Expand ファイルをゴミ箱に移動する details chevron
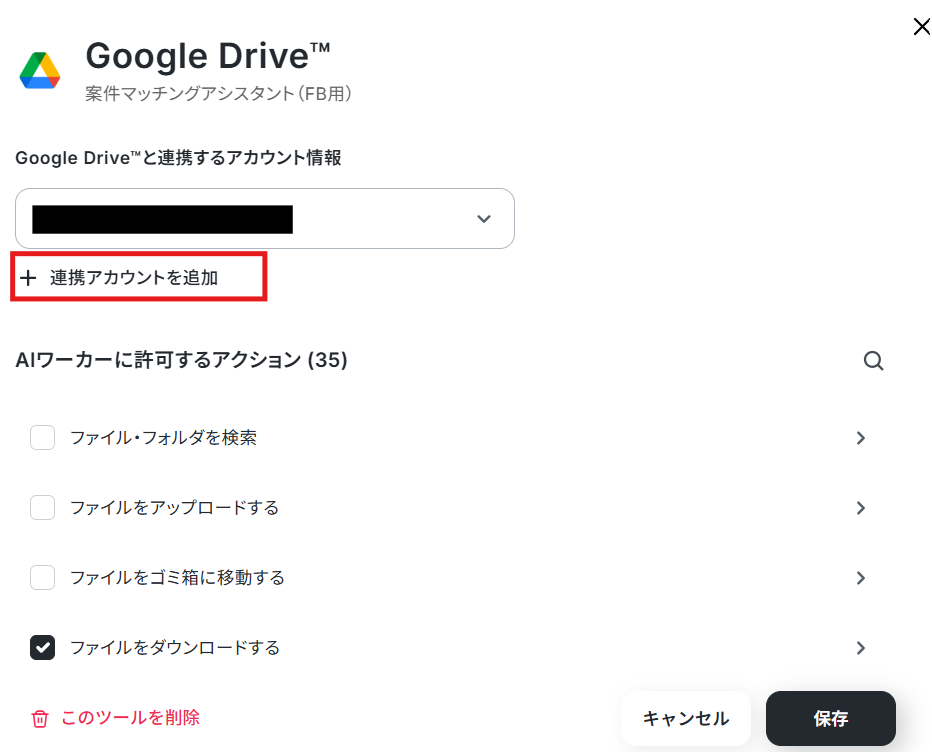932x752 pixels. [x=861, y=578]
